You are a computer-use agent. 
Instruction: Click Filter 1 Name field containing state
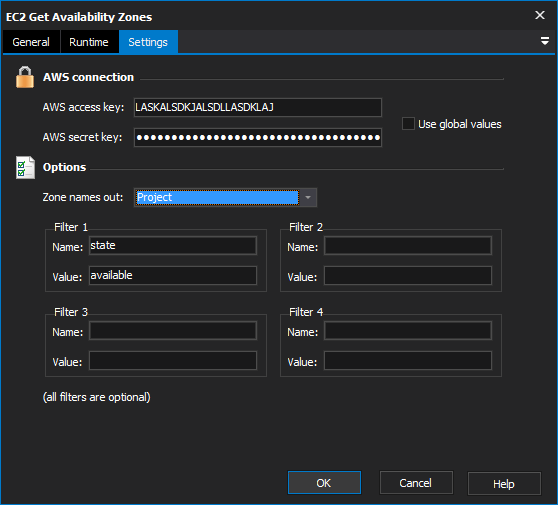[173, 246]
